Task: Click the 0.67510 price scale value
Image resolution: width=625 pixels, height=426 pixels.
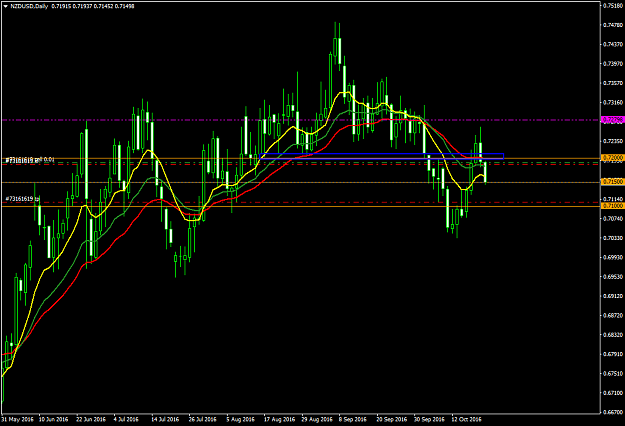Action: click(613, 373)
